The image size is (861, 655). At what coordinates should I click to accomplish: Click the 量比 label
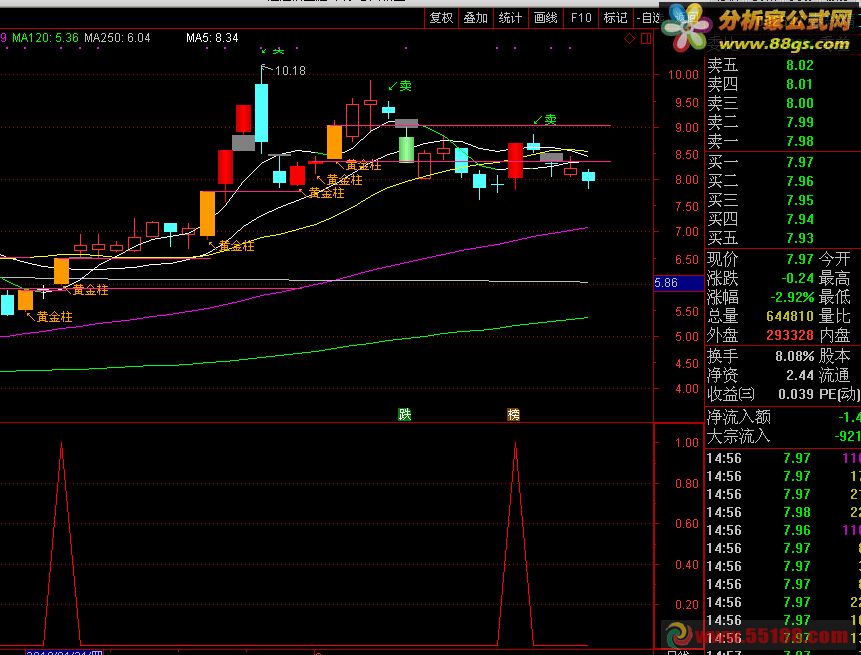(x=835, y=316)
